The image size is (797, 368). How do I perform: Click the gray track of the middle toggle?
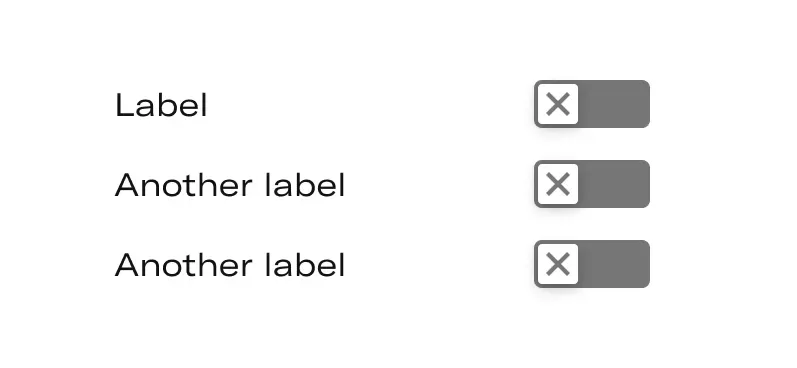pyautogui.click(x=614, y=184)
